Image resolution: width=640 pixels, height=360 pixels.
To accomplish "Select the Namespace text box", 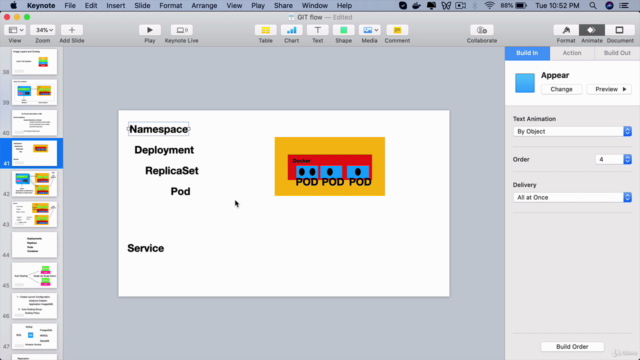I will [158, 129].
